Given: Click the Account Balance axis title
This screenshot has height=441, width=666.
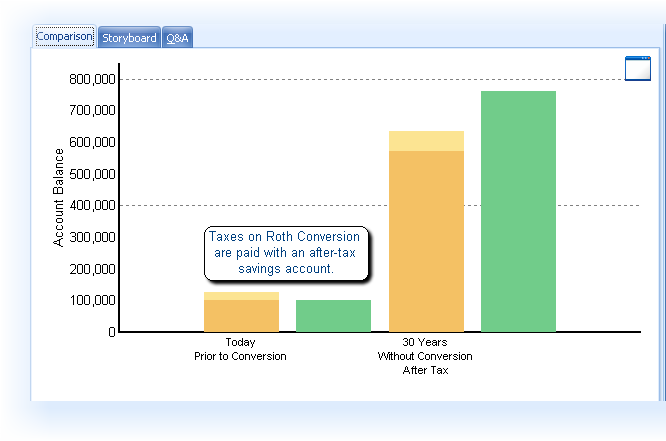Looking at the screenshot, I should pos(59,197).
